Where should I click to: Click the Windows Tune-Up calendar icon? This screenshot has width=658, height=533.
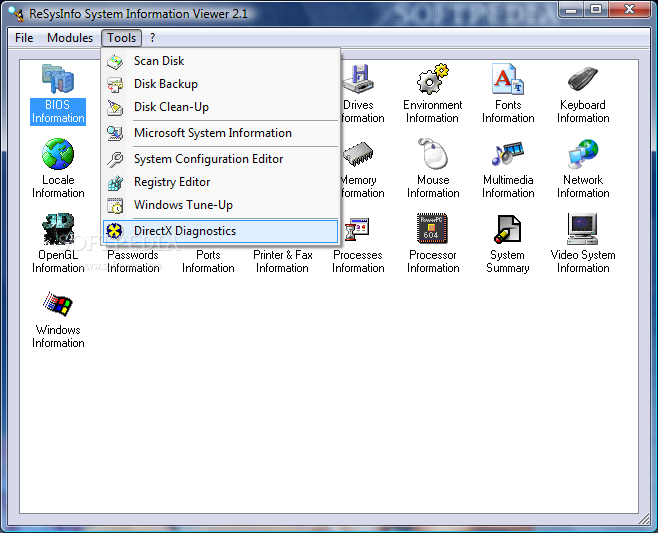[x=115, y=206]
